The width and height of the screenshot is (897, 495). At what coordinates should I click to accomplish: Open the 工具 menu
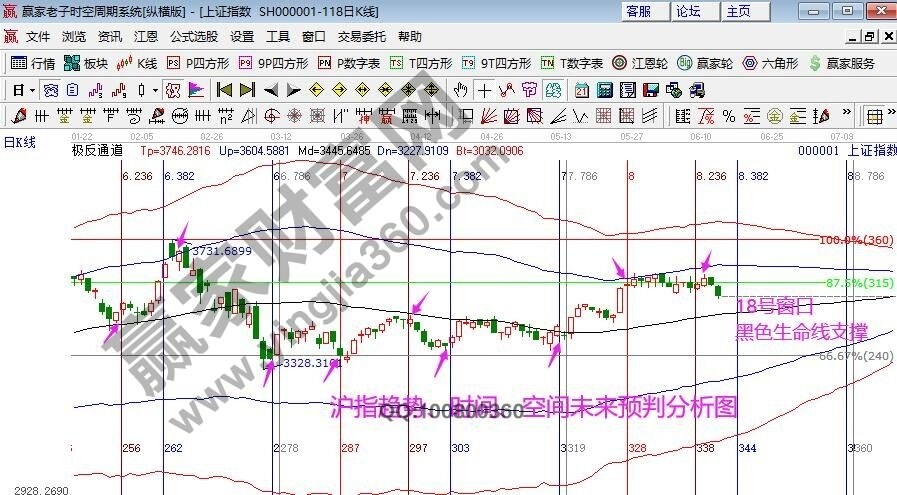pos(278,37)
